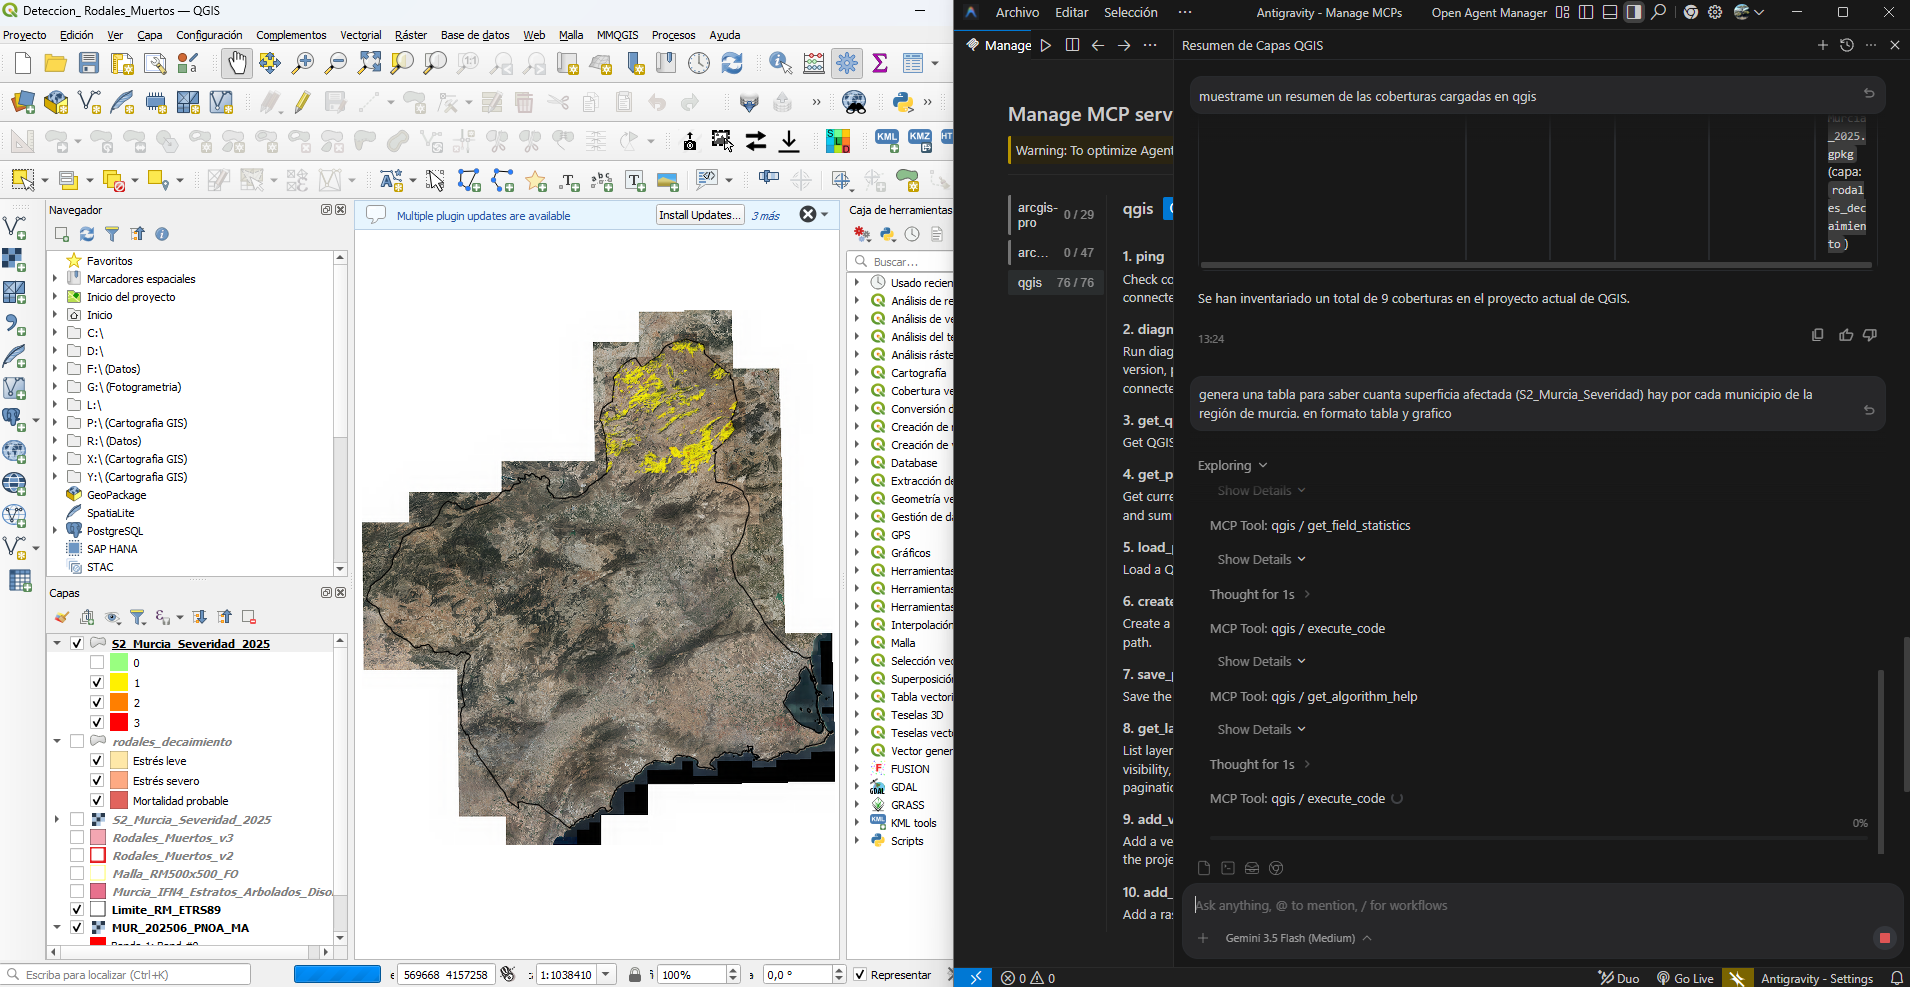Stop agent generation red square

(x=1885, y=938)
